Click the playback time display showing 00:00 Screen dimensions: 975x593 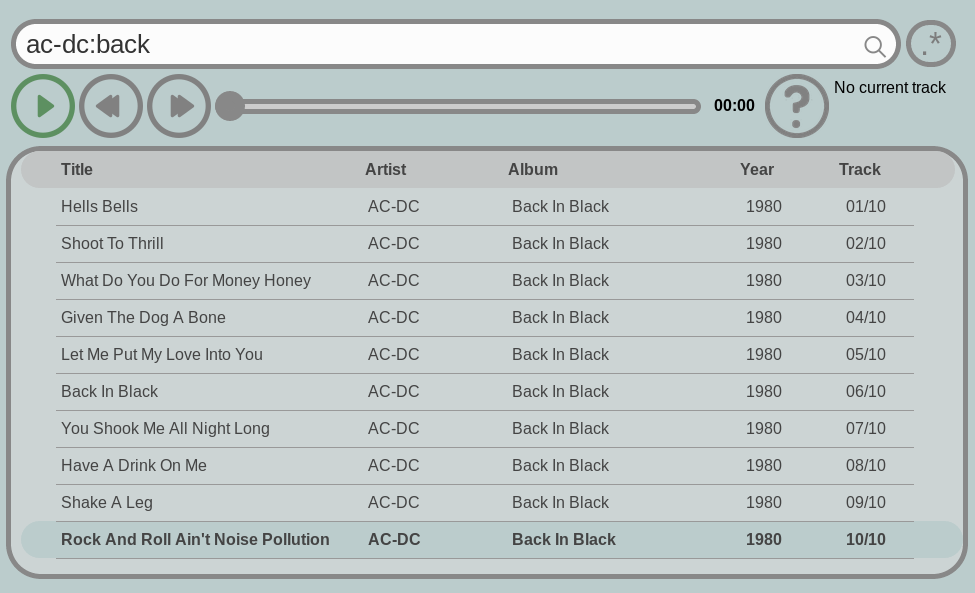pyautogui.click(x=734, y=105)
